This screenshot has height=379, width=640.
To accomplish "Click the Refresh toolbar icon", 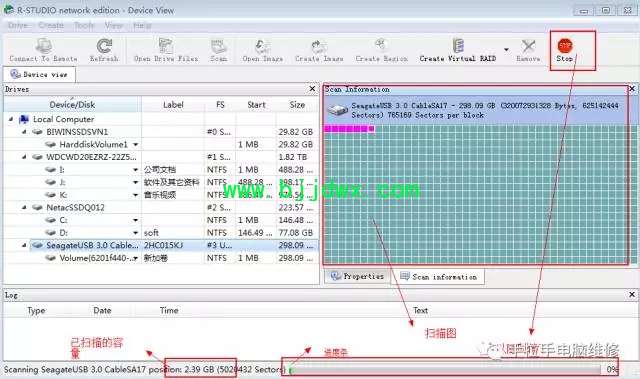I will pos(104,46).
